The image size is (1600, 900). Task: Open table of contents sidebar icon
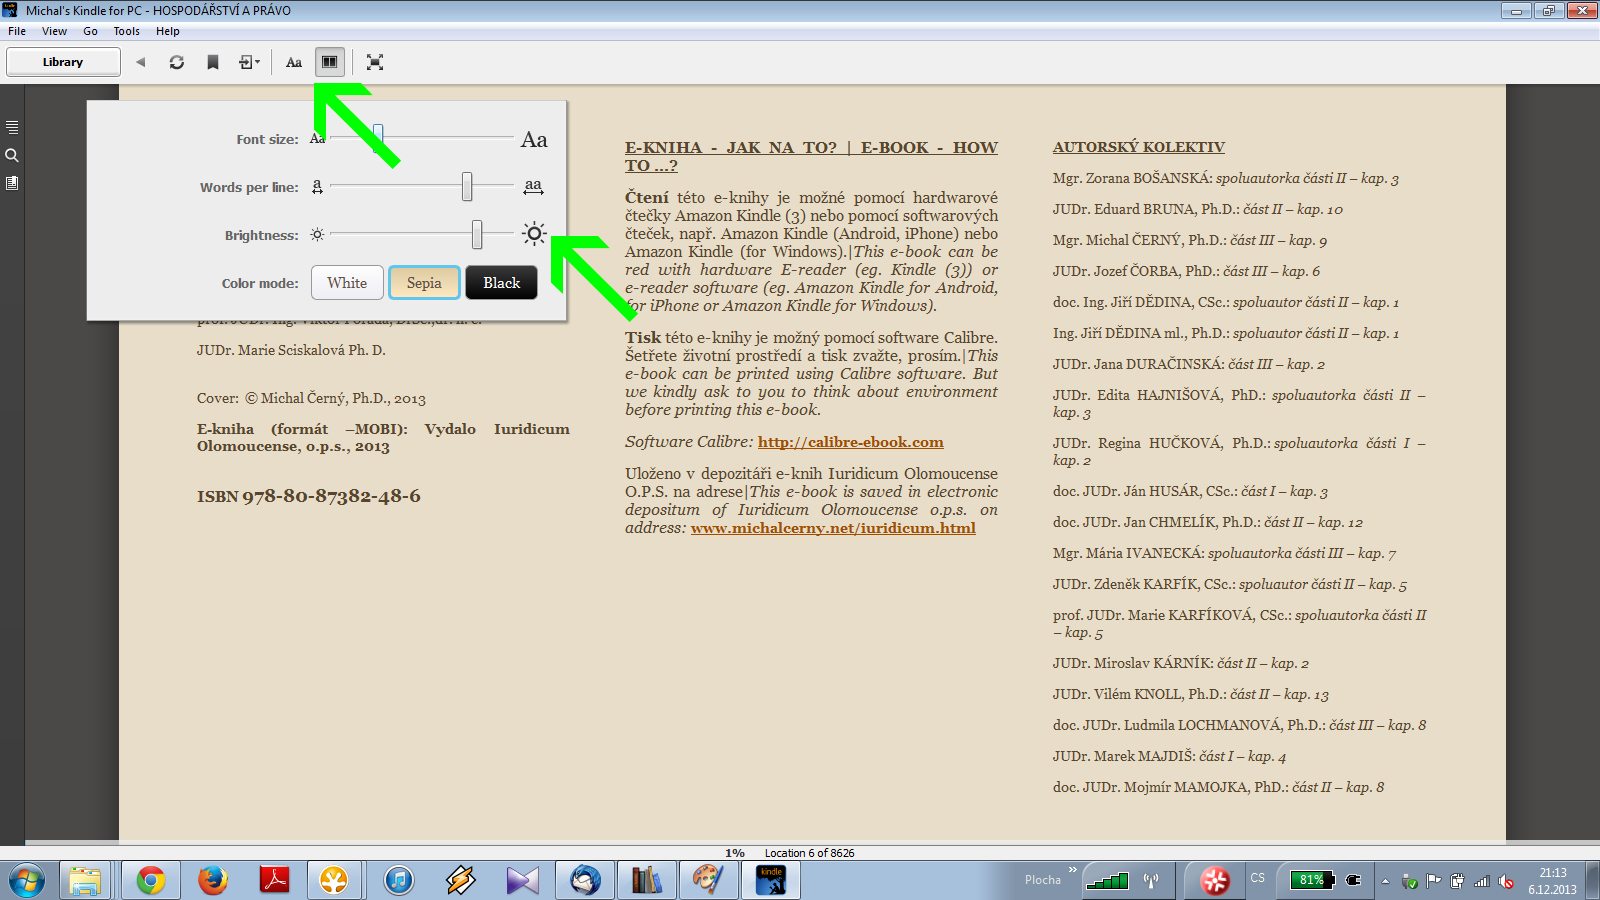[x=12, y=127]
